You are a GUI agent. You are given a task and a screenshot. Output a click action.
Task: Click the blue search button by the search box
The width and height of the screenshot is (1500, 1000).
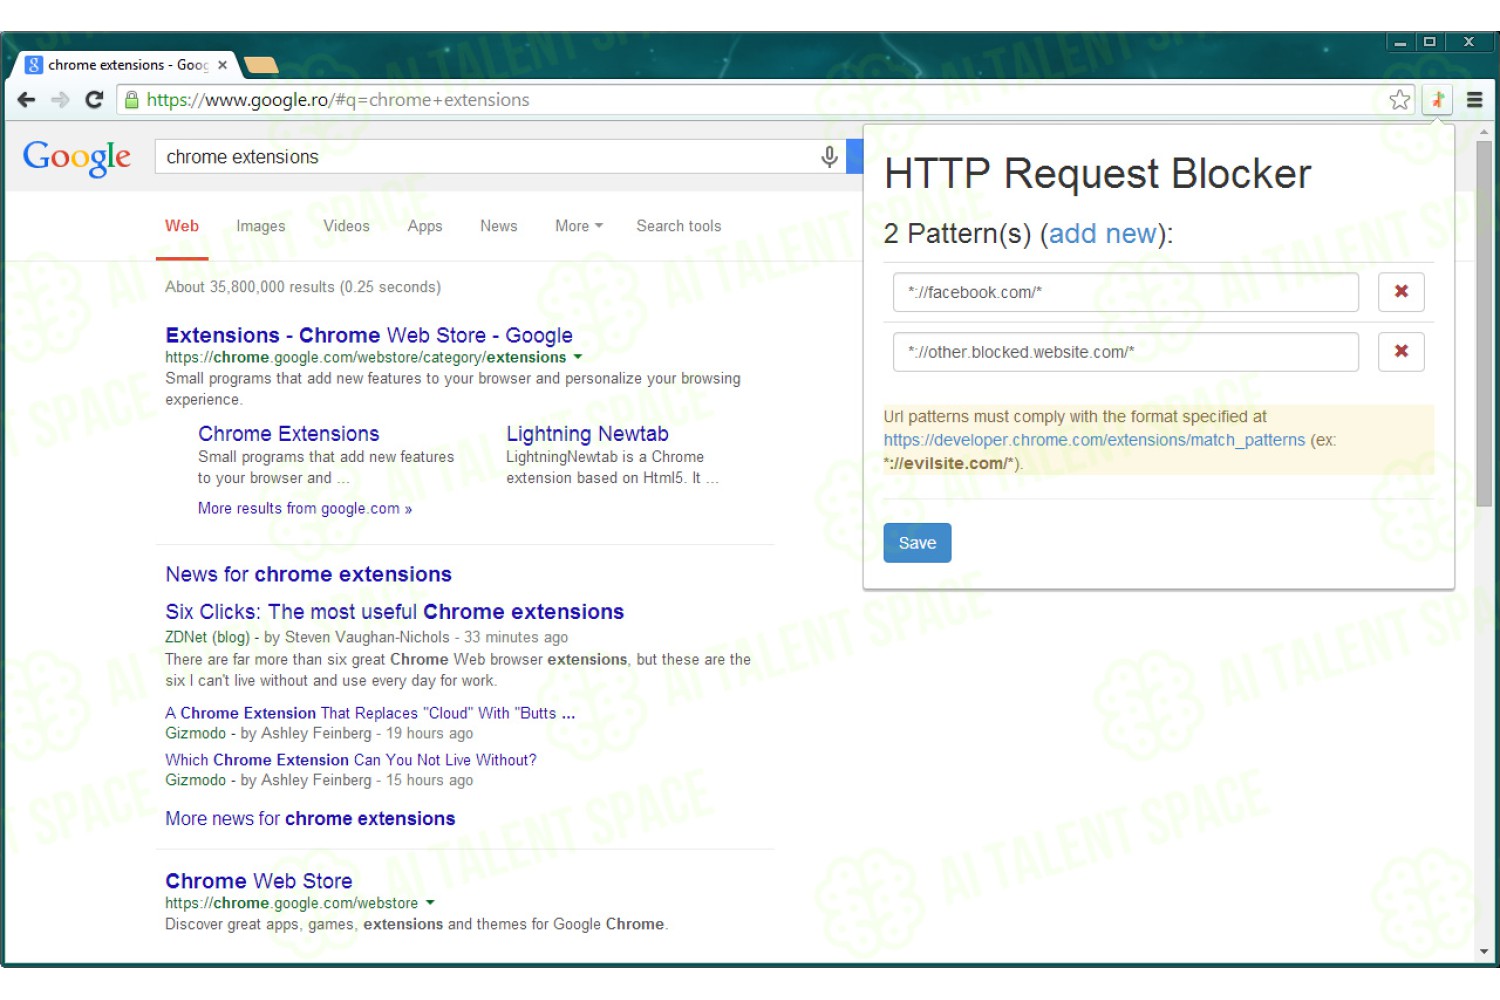(855, 157)
